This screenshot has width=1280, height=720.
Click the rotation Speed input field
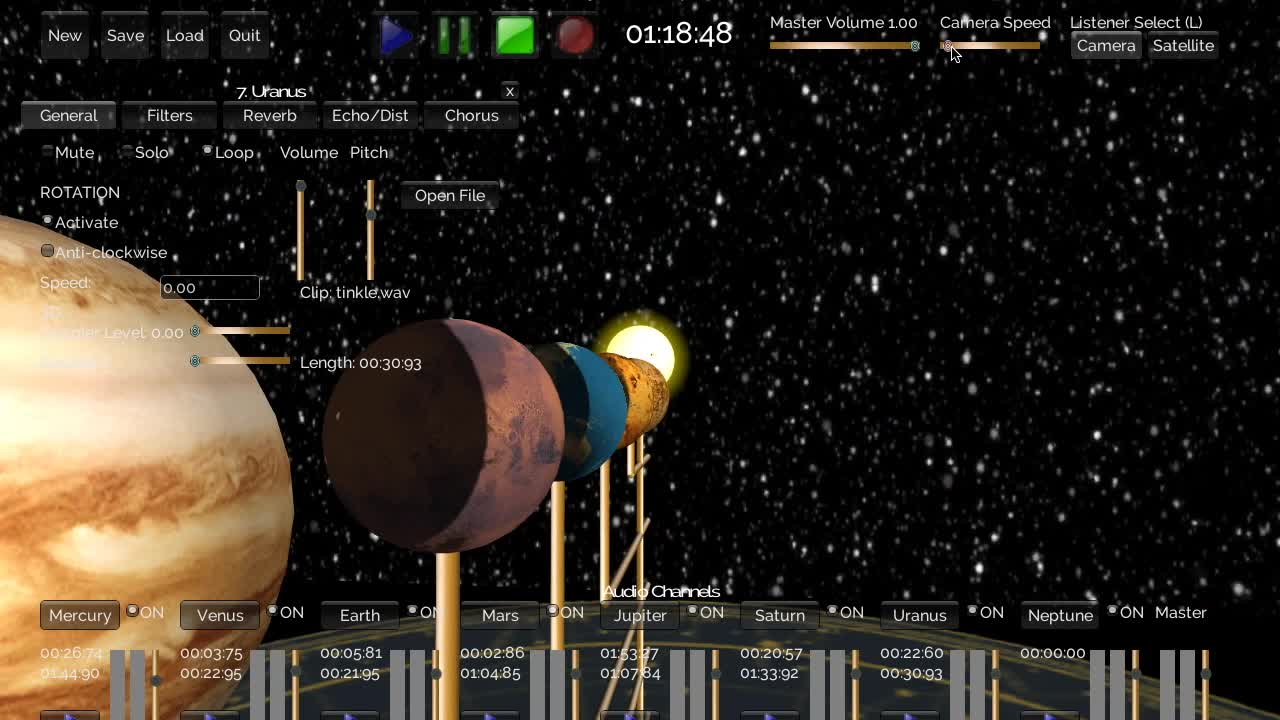[x=210, y=288]
